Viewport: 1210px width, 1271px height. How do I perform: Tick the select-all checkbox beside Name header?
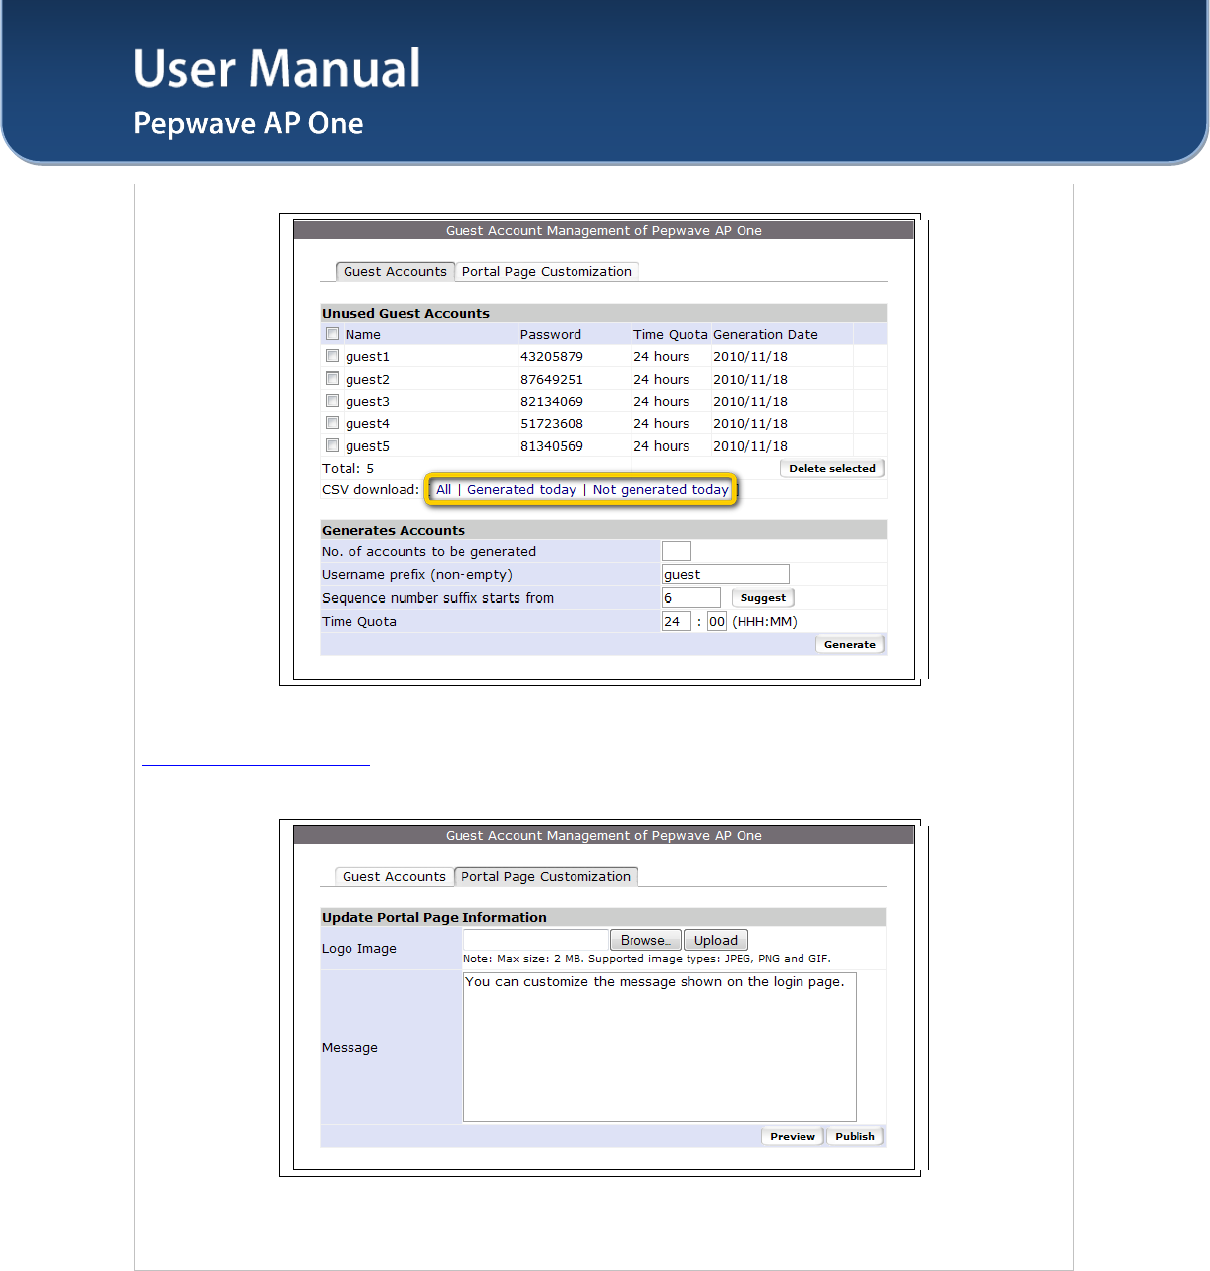332,334
